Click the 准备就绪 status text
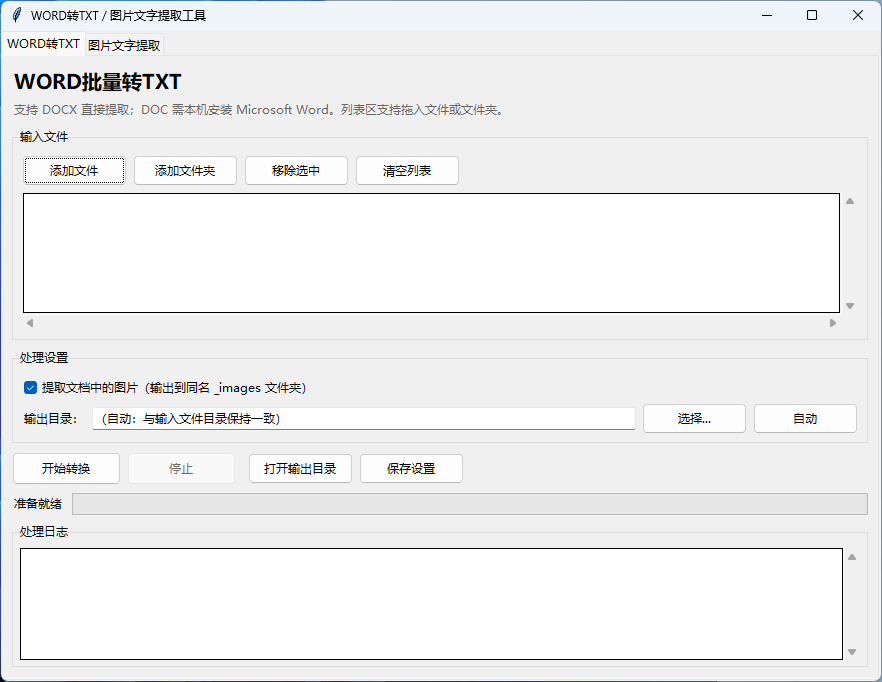Viewport: 882px width, 682px height. click(38, 504)
